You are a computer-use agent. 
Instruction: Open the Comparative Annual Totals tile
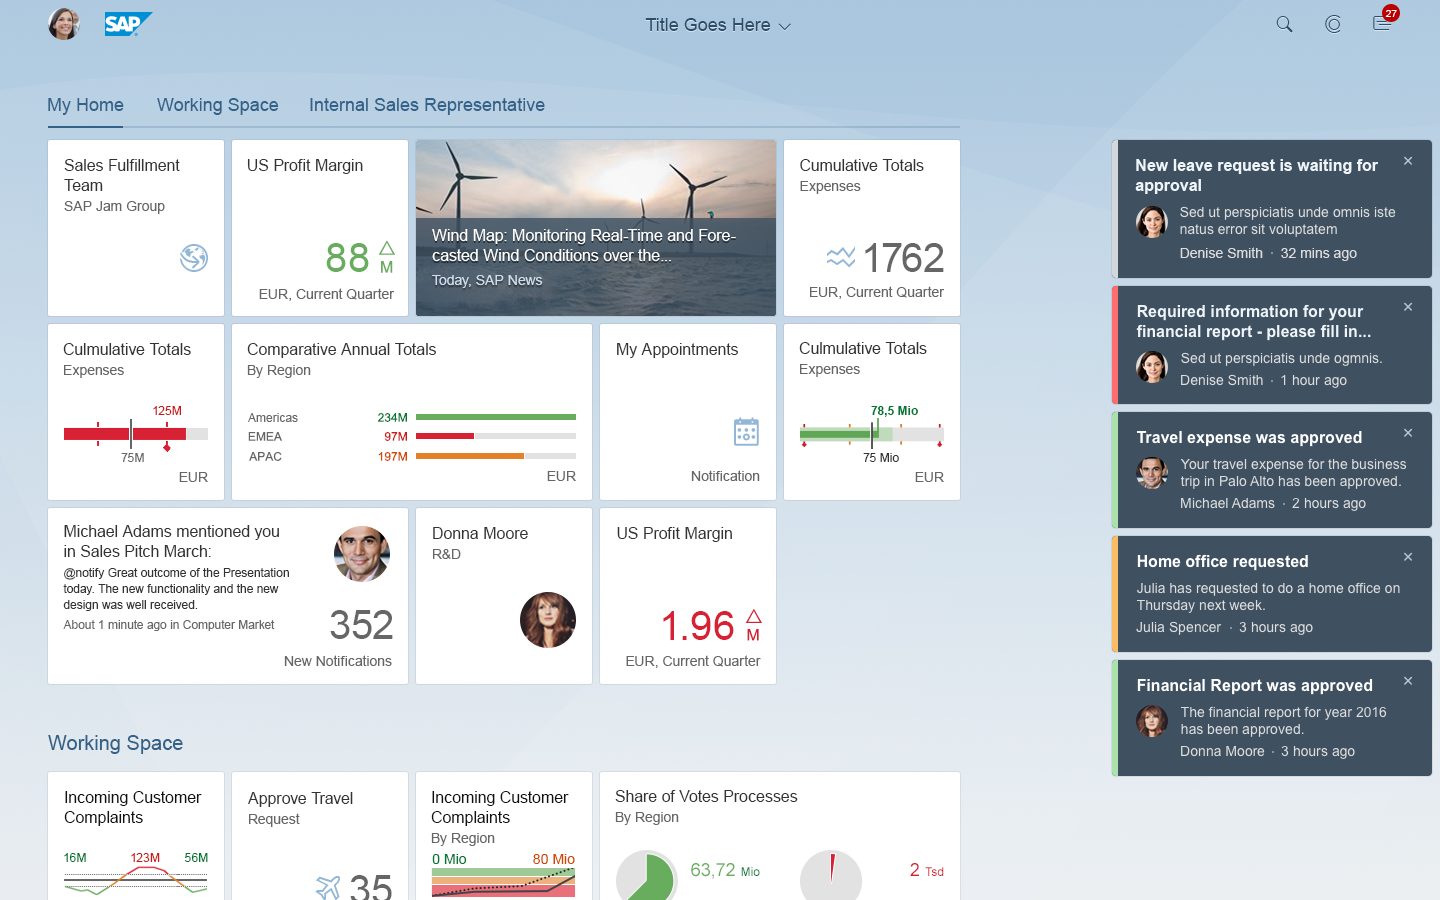click(x=411, y=412)
